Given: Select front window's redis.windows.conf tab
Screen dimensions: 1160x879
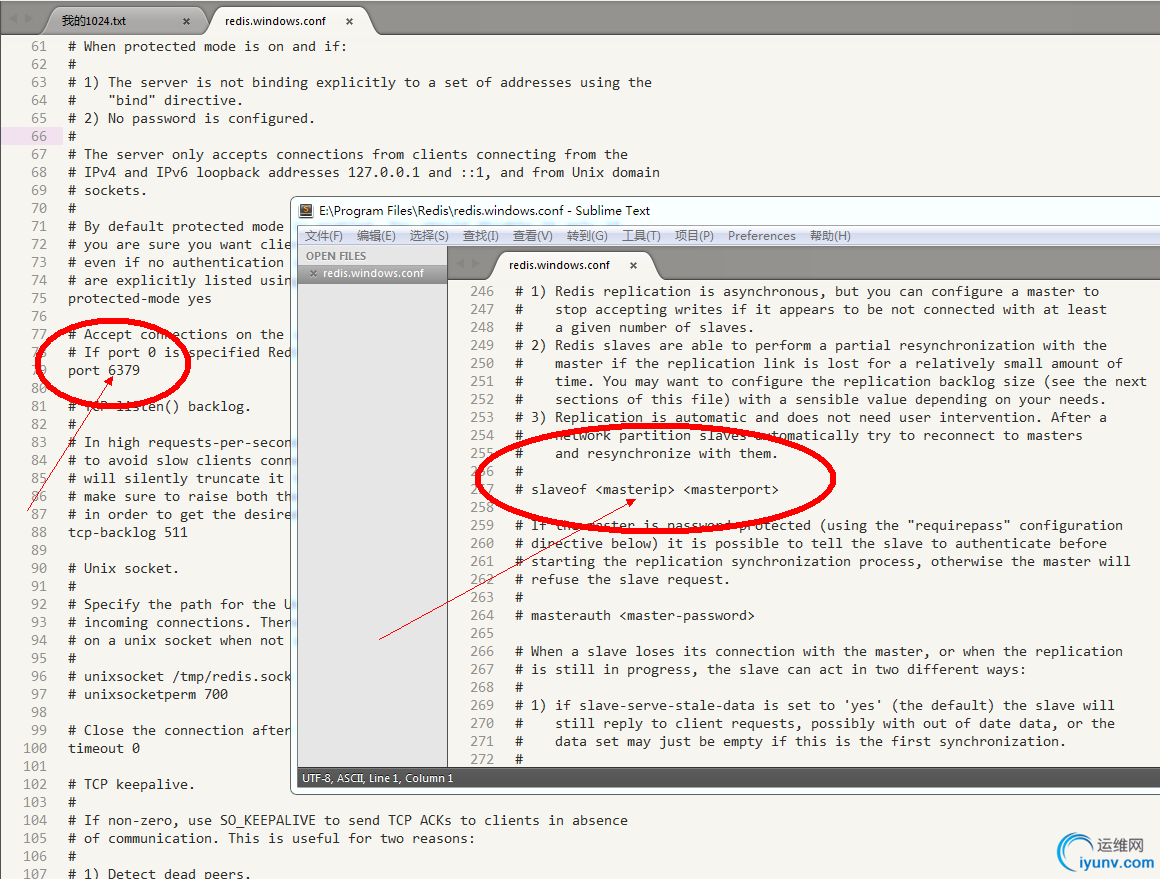Looking at the screenshot, I should 559,265.
